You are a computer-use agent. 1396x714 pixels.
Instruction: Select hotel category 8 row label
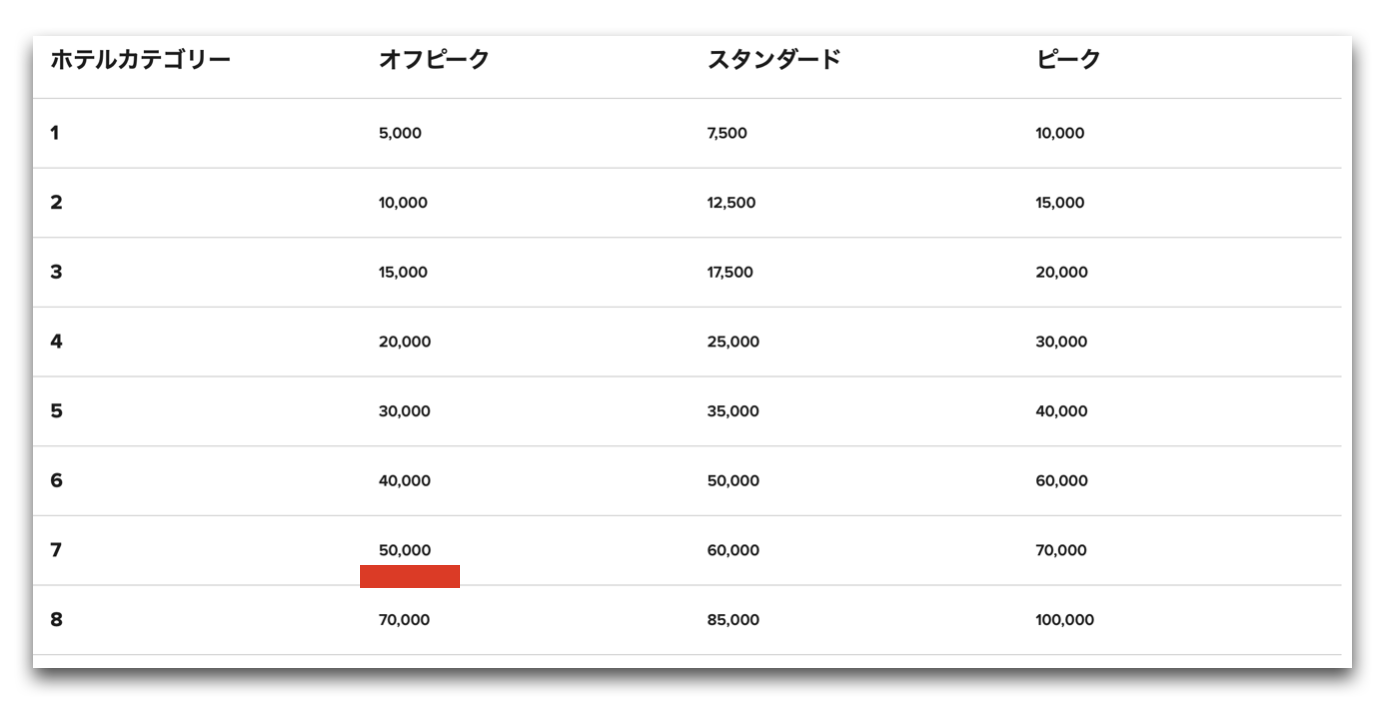tap(56, 619)
